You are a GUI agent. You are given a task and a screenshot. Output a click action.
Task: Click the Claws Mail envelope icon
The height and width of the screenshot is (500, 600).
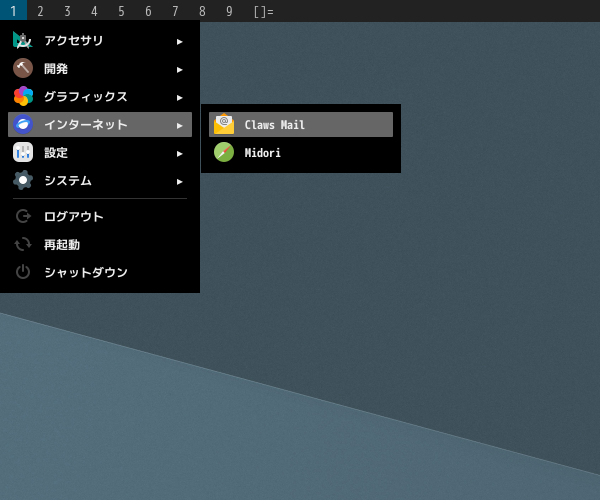pos(224,124)
